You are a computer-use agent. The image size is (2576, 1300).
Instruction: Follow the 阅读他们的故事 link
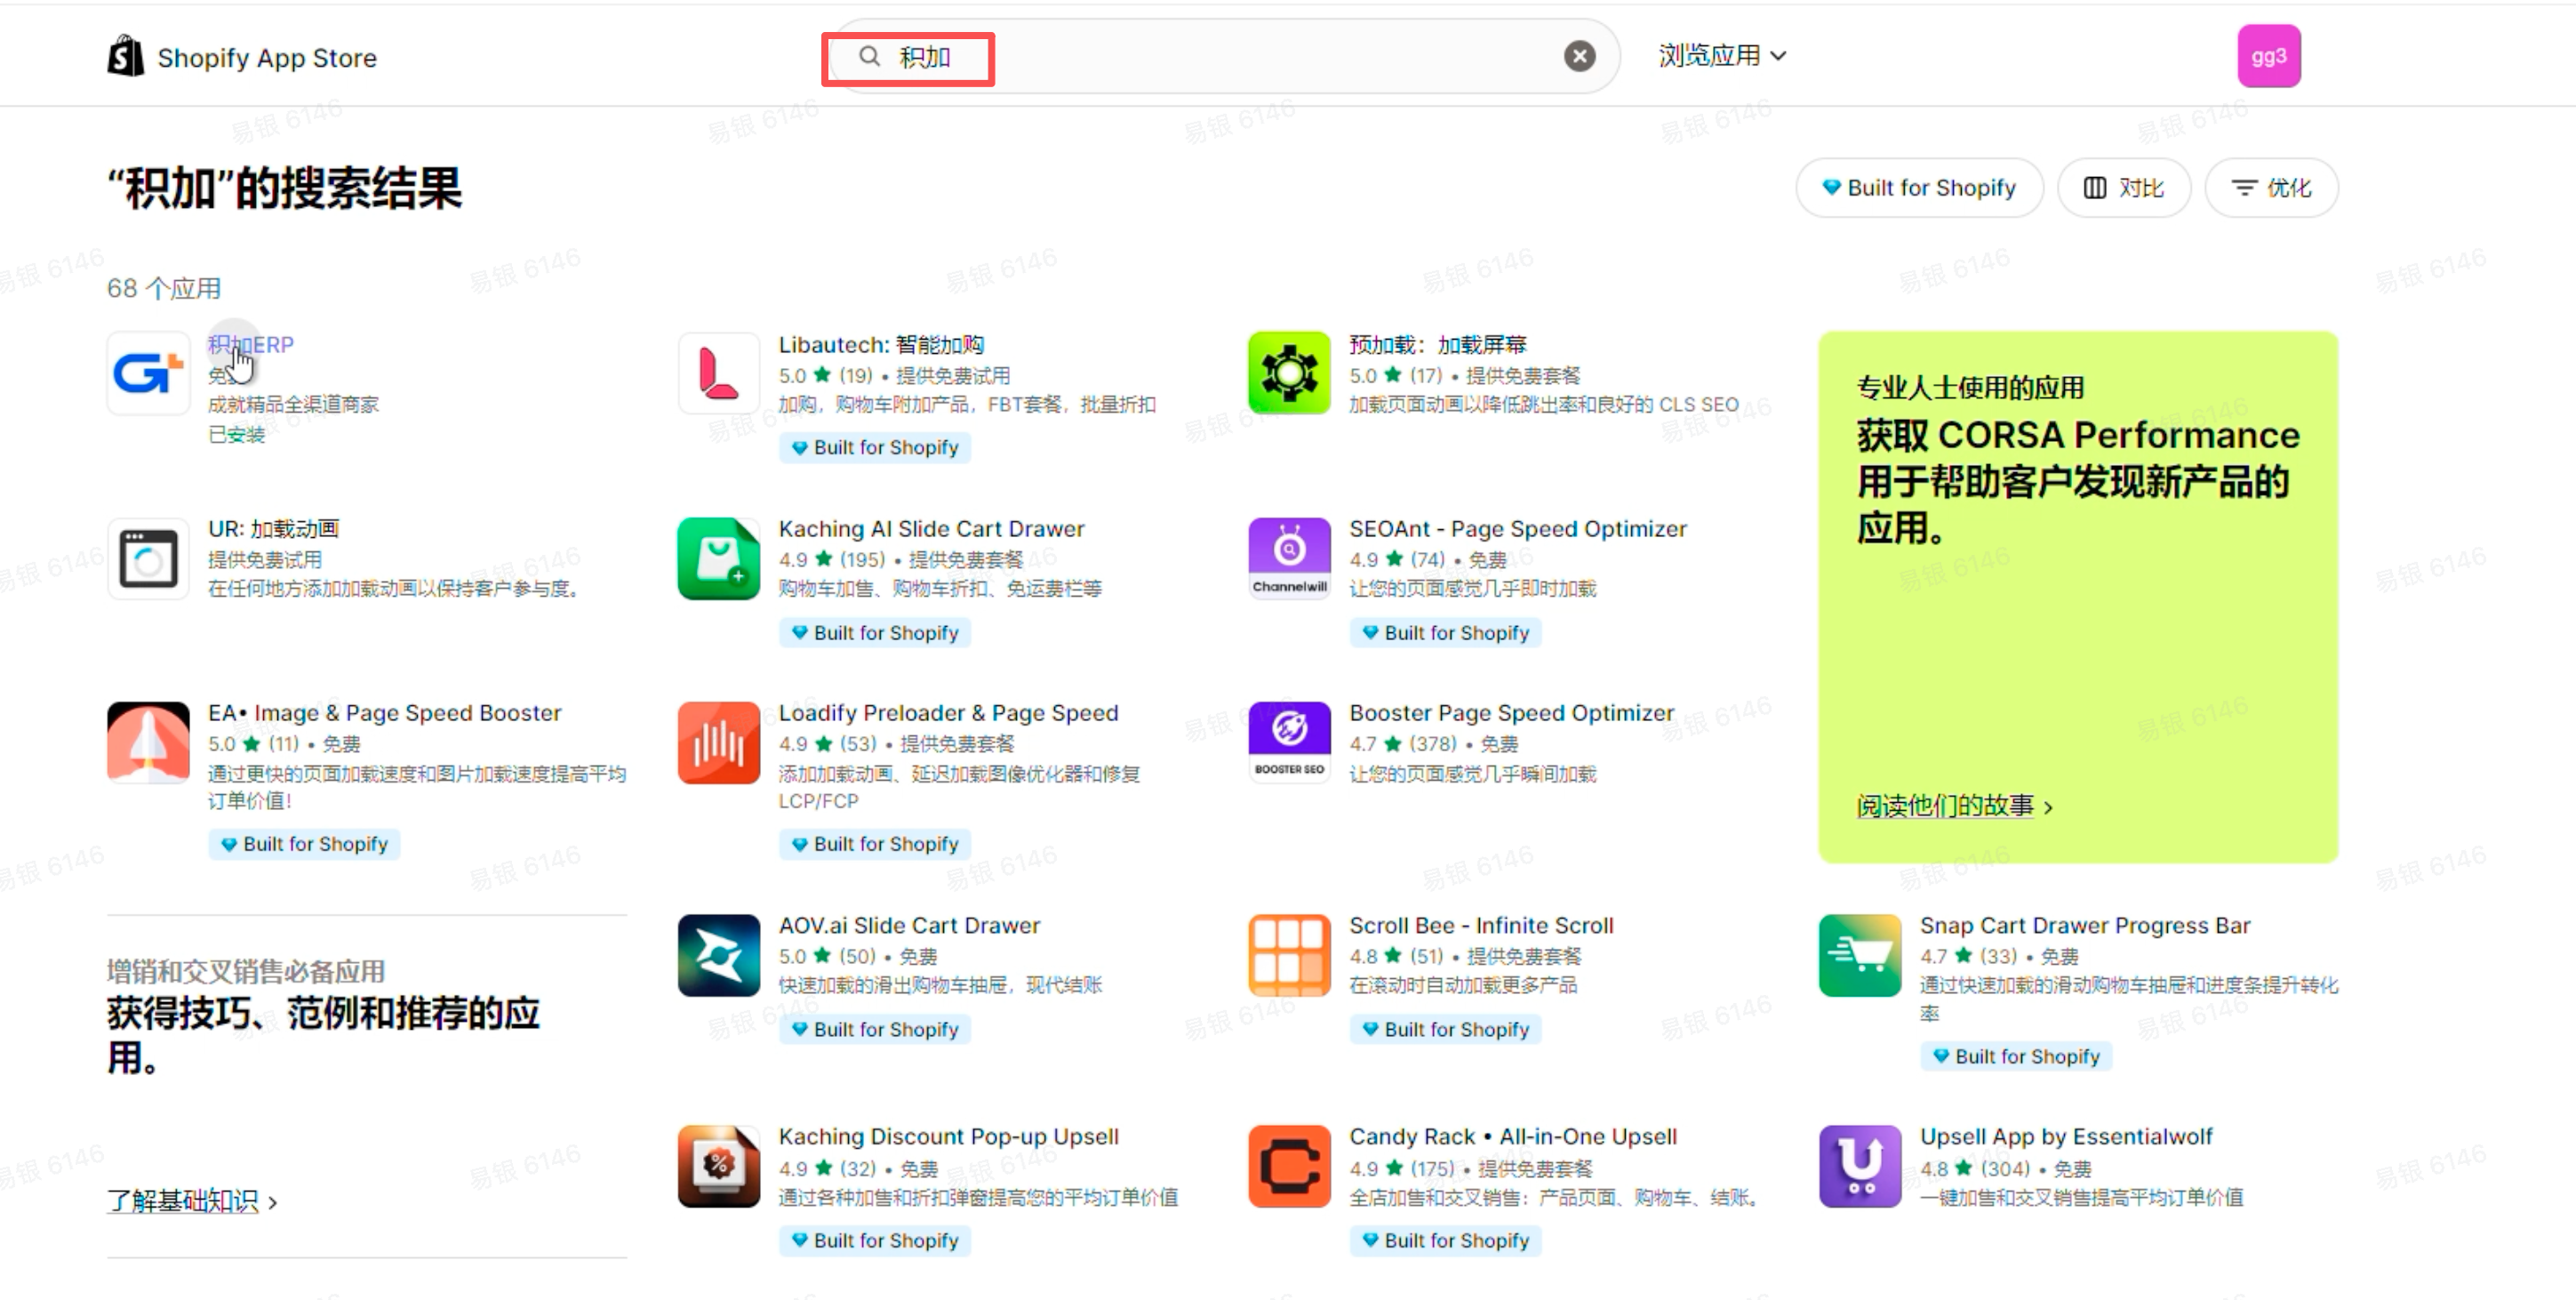tap(1944, 806)
